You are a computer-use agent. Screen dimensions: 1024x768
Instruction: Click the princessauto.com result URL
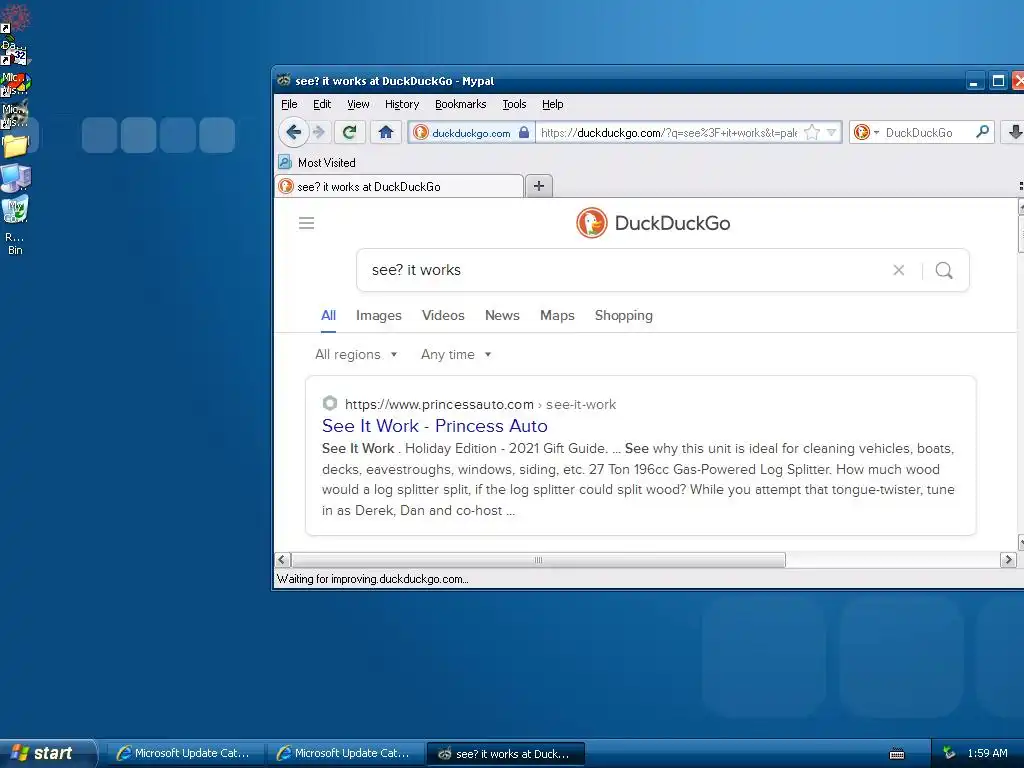pyautogui.click(x=480, y=404)
